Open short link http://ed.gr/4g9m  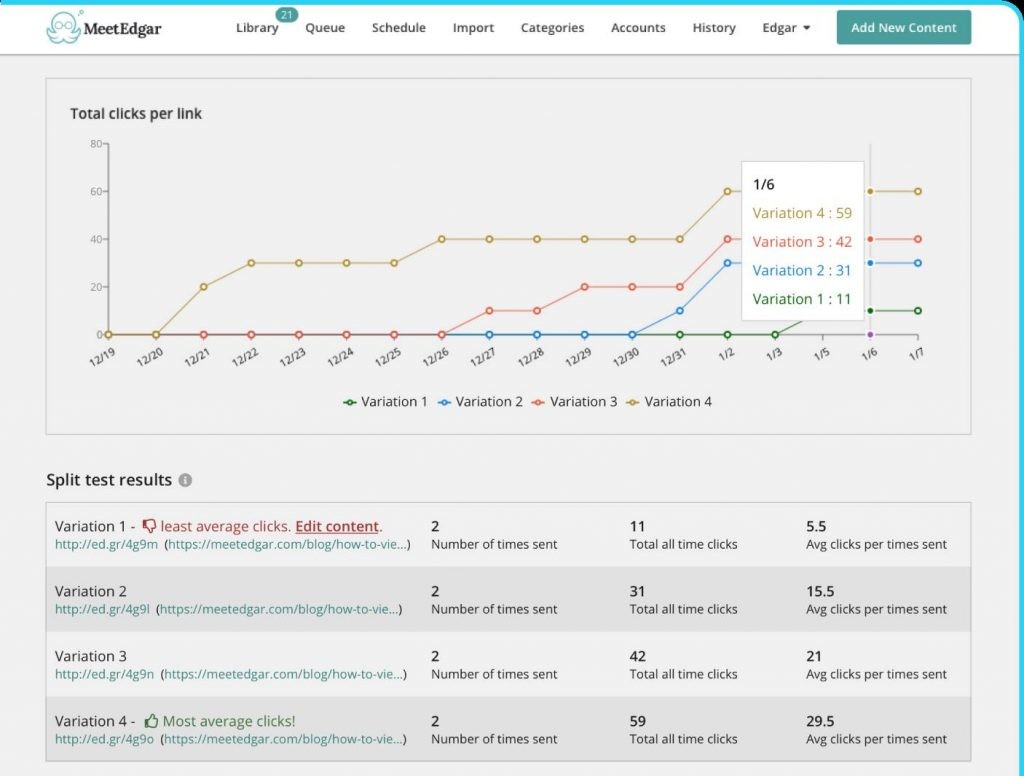106,544
